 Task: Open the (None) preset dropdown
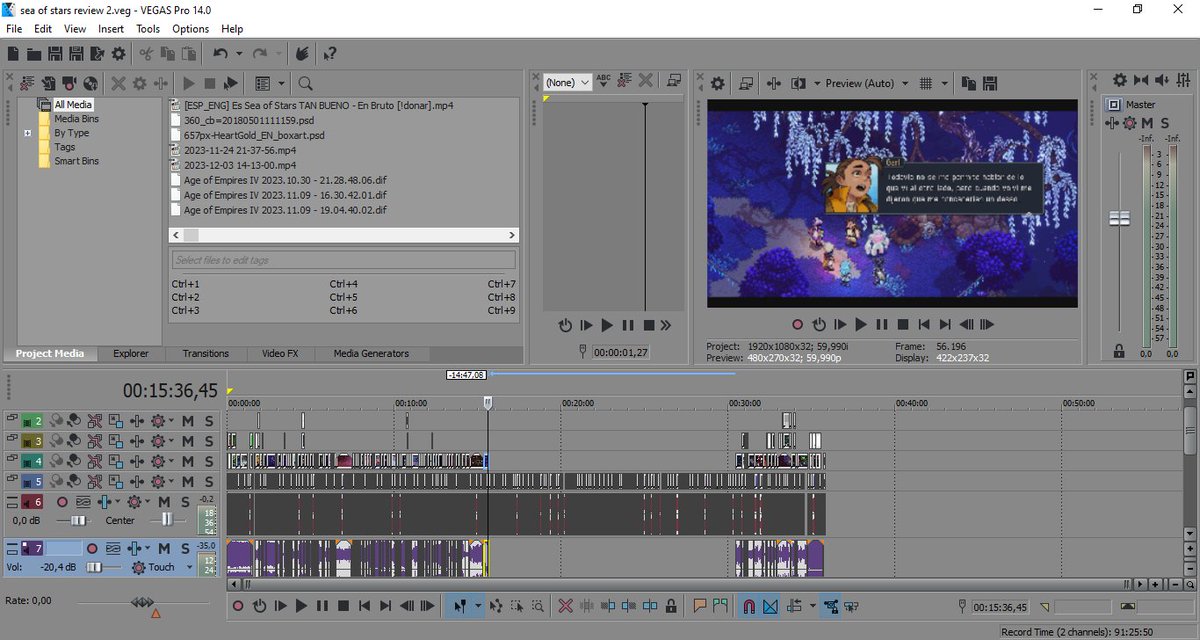(x=568, y=83)
